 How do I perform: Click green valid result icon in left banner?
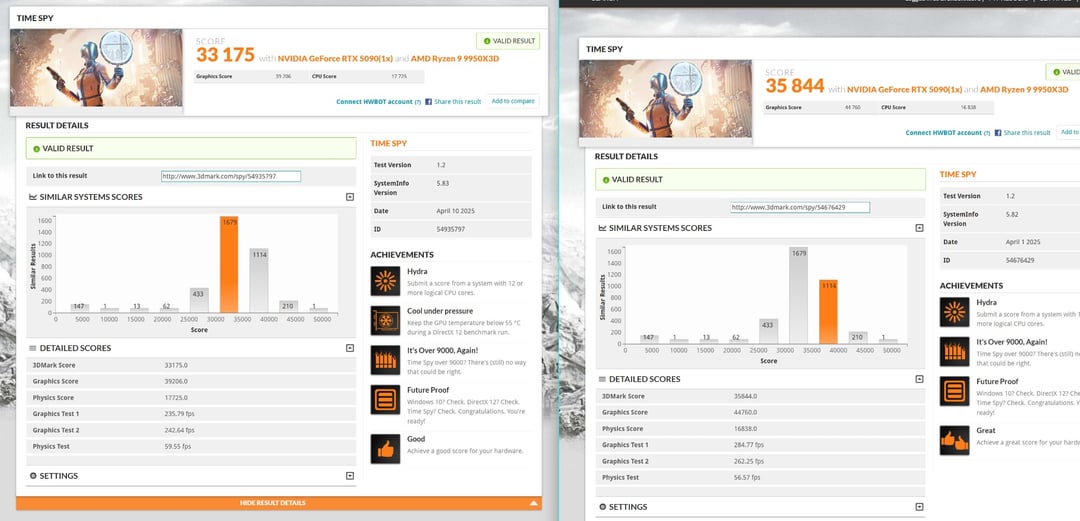click(36, 148)
